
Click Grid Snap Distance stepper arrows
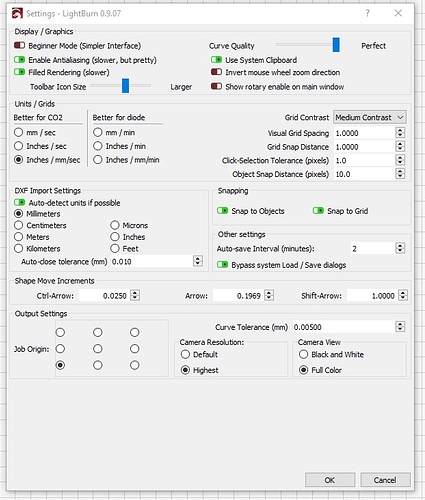pos(400,146)
